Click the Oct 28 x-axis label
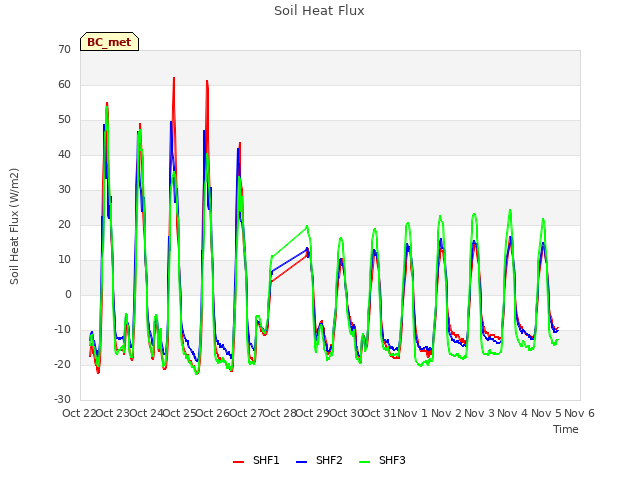The image size is (640, 480). [280, 413]
